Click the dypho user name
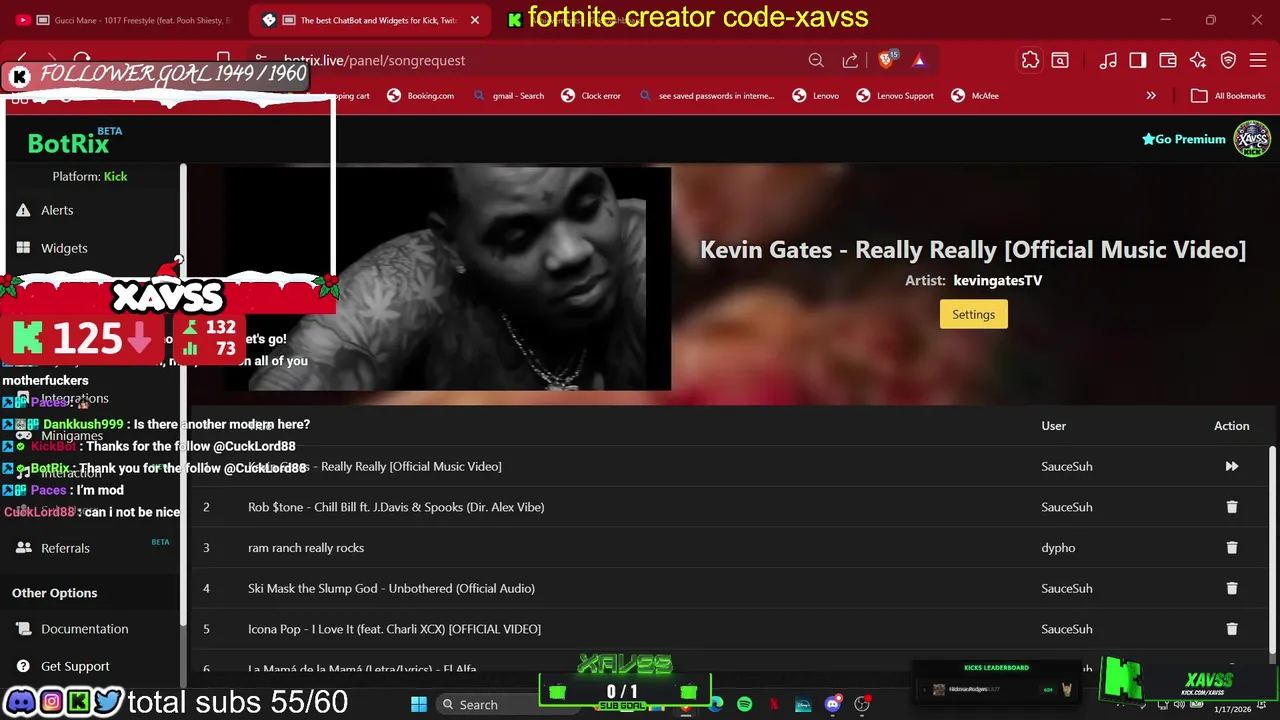Image resolution: width=1280 pixels, height=720 pixels. pos(1058,548)
